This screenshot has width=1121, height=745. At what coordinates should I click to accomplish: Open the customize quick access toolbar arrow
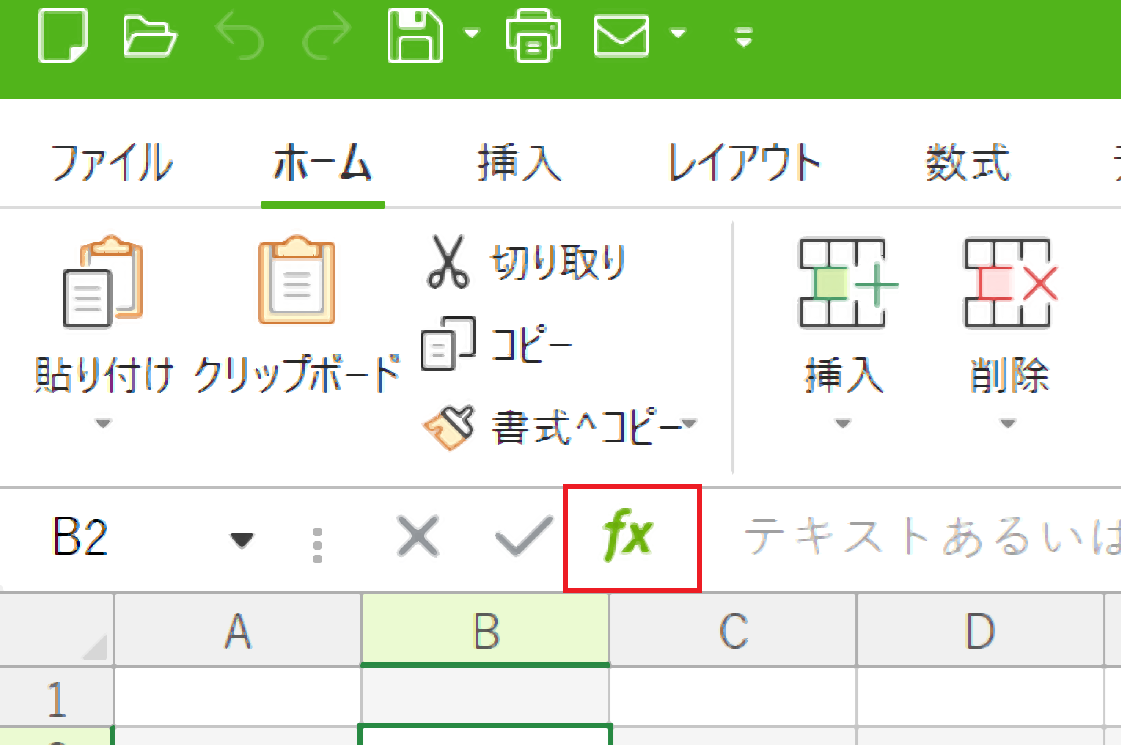tap(743, 38)
